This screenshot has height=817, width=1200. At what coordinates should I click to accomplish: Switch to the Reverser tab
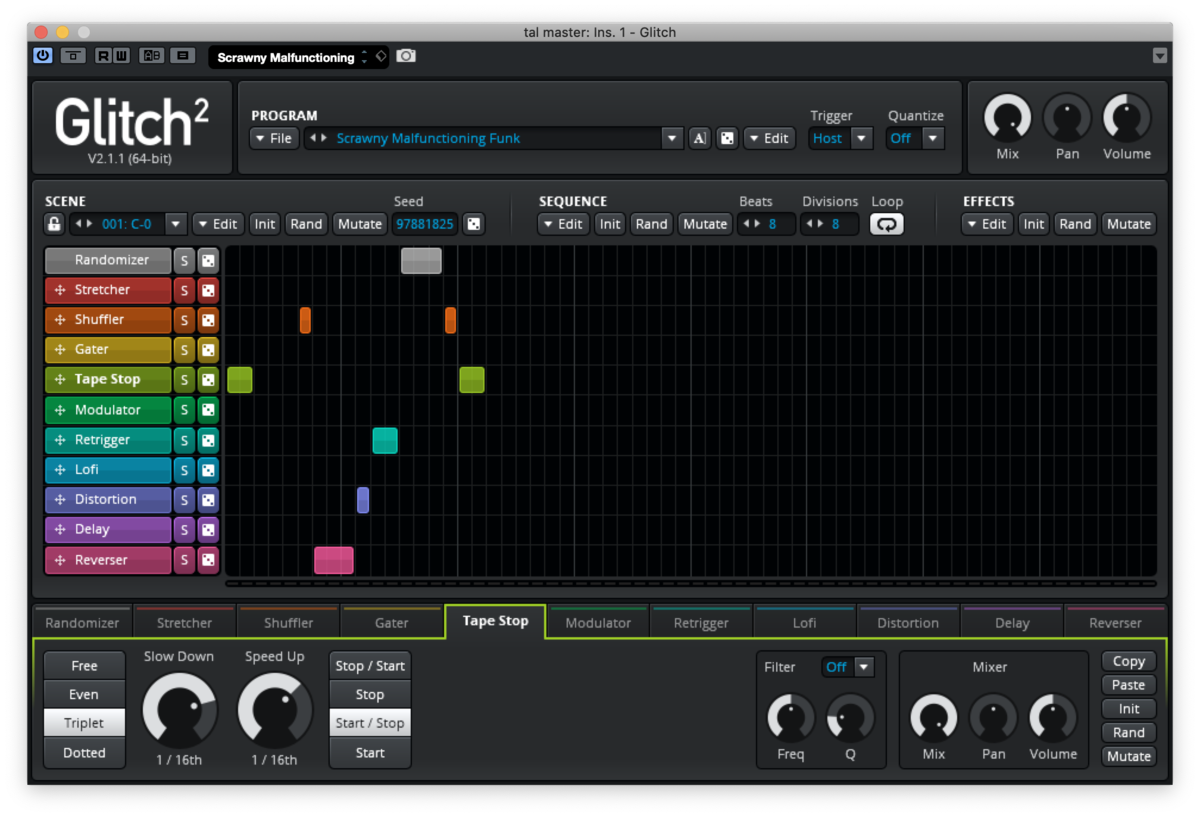click(1115, 622)
